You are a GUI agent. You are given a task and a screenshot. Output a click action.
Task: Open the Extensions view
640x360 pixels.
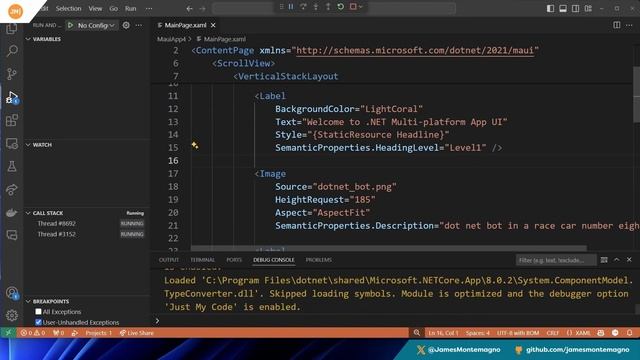[x=12, y=120]
